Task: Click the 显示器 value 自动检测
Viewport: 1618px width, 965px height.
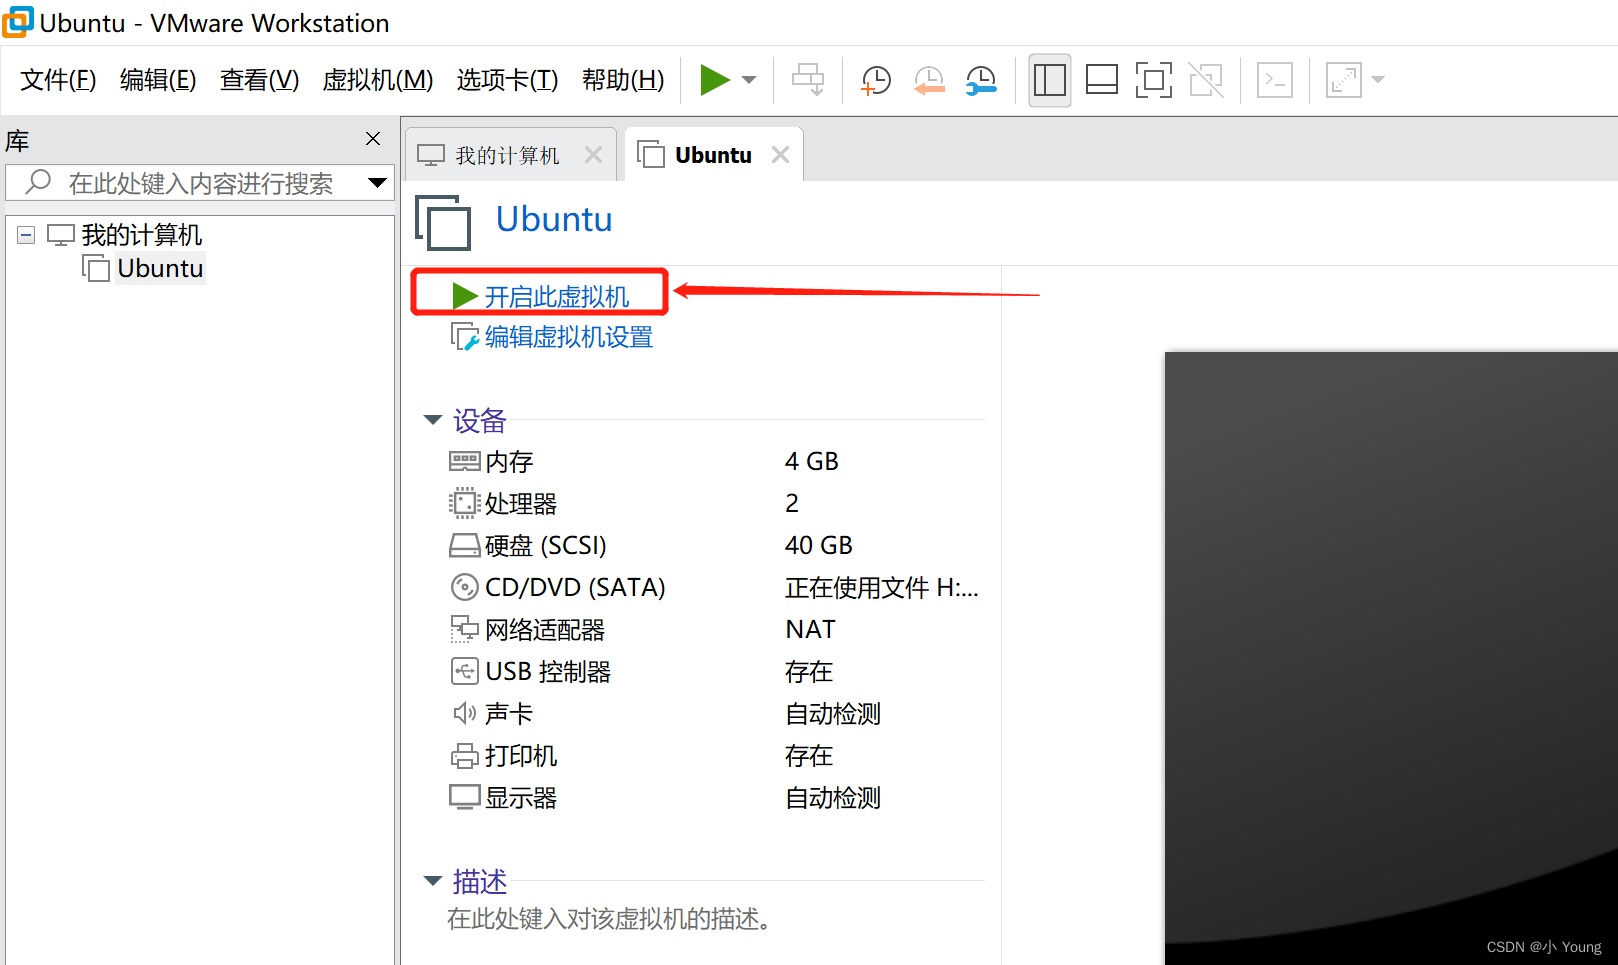Action: pos(833,797)
